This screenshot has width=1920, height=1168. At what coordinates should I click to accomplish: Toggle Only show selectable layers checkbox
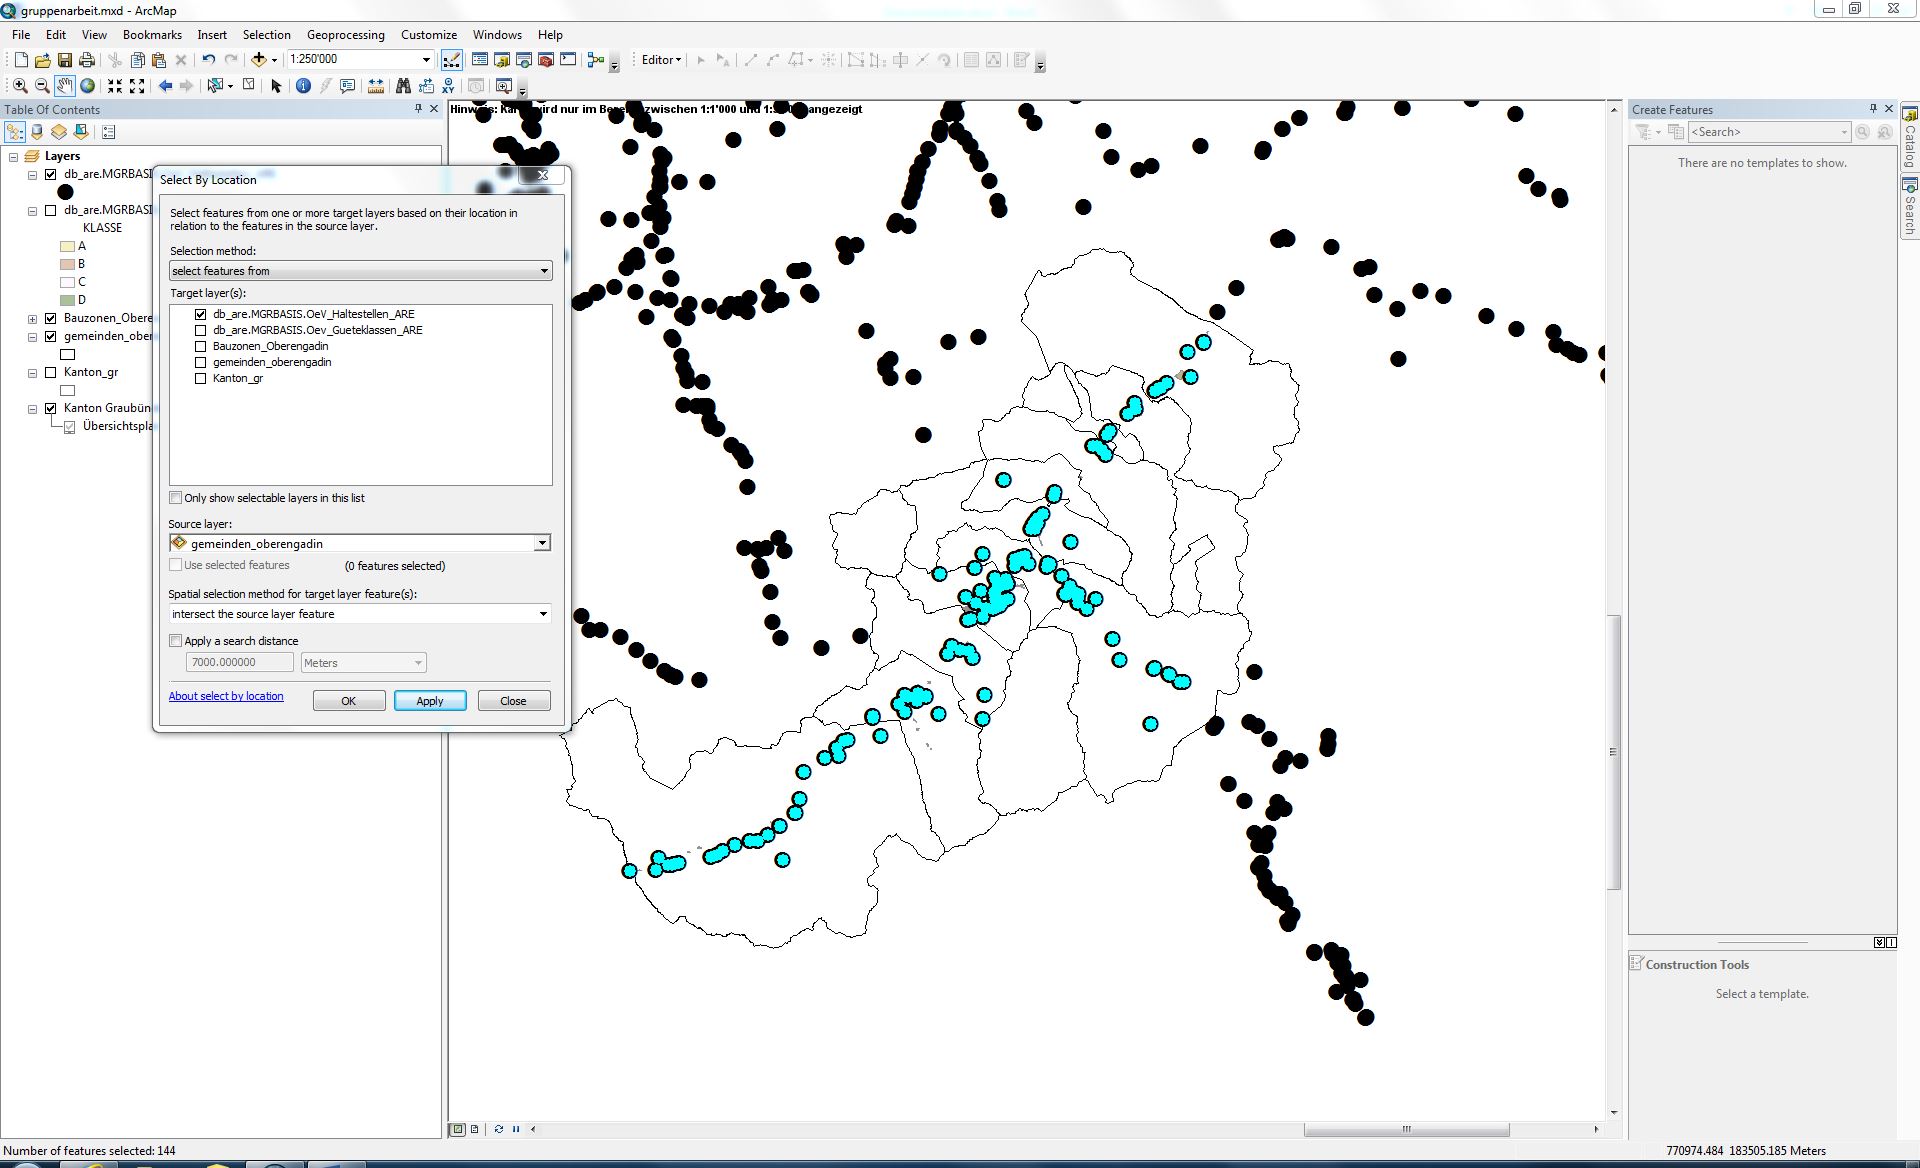[x=176, y=498]
